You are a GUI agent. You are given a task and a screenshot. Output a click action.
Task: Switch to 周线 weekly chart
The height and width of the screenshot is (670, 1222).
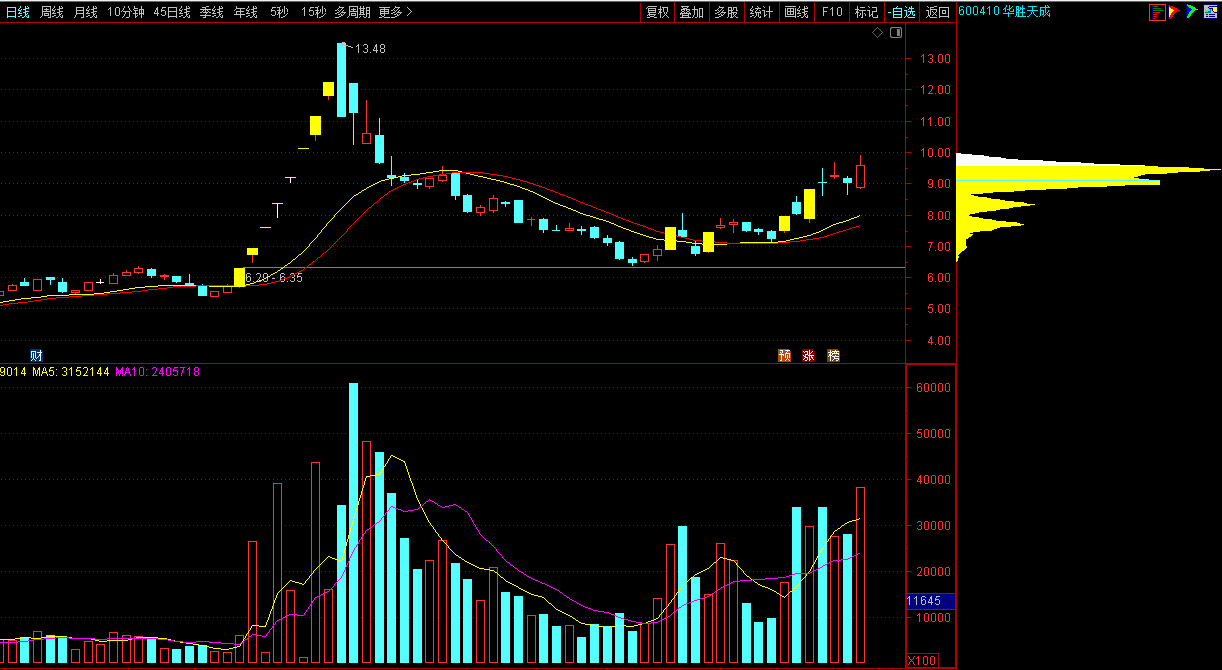[x=52, y=12]
